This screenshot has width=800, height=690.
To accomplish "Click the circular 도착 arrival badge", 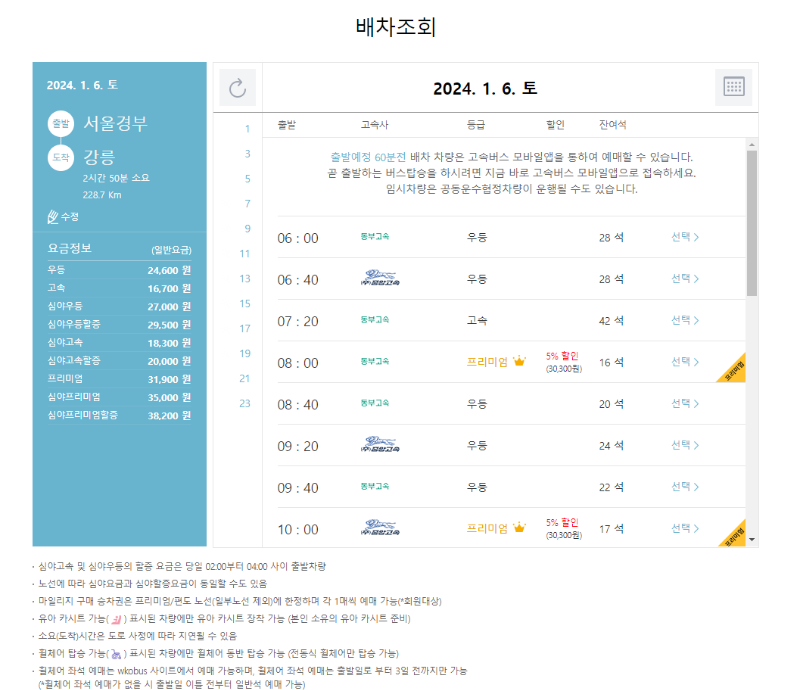I will coord(60,159).
